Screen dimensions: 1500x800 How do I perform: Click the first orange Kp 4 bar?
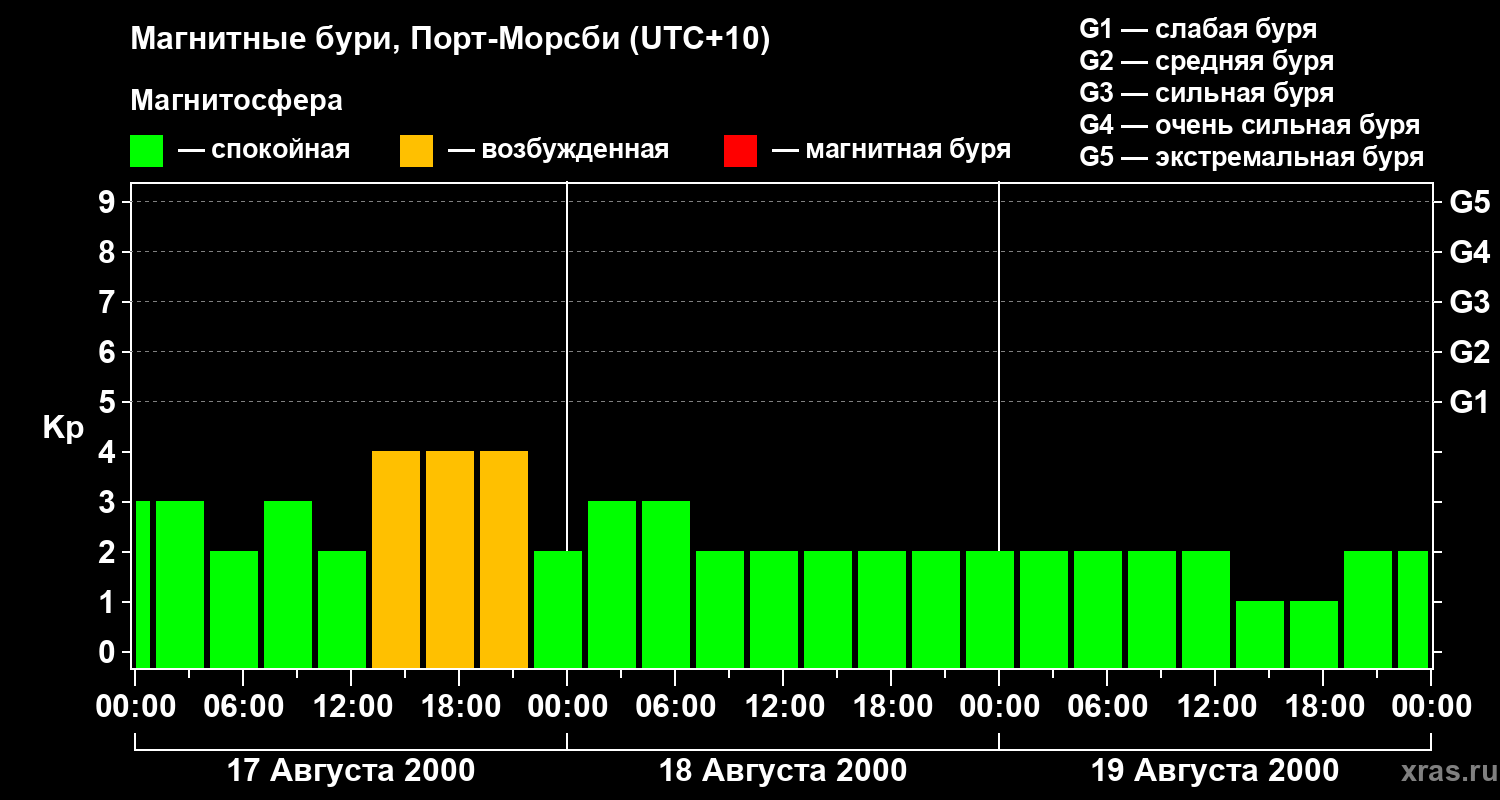pyautogui.click(x=396, y=559)
